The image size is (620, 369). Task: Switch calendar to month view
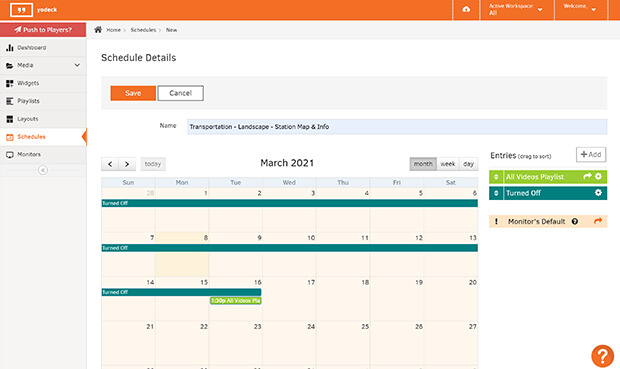(423, 164)
